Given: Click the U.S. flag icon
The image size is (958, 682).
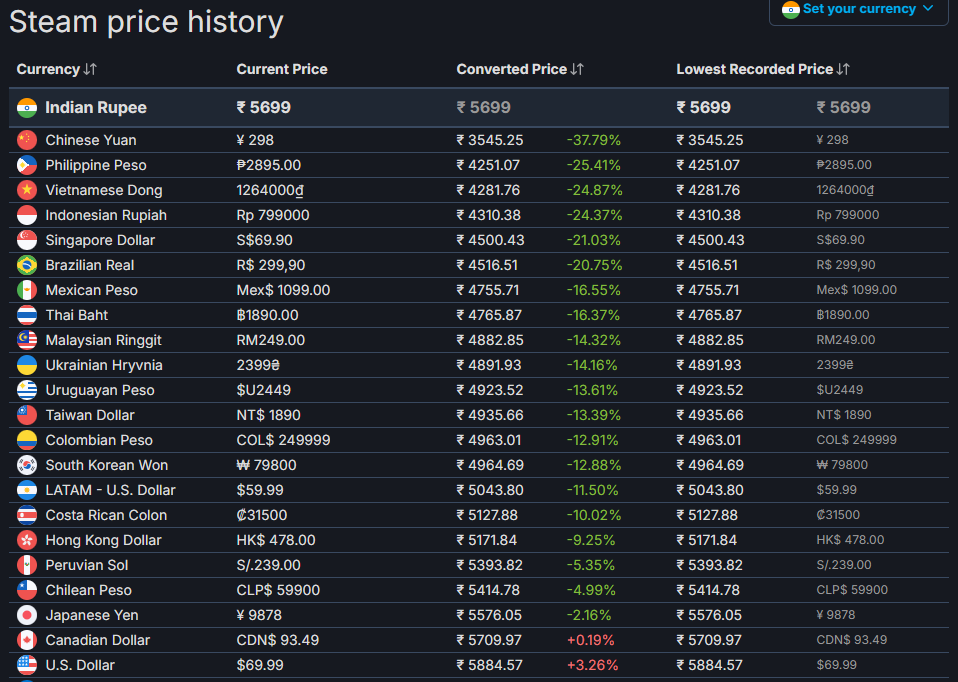Looking at the screenshot, I should click(x=27, y=665).
